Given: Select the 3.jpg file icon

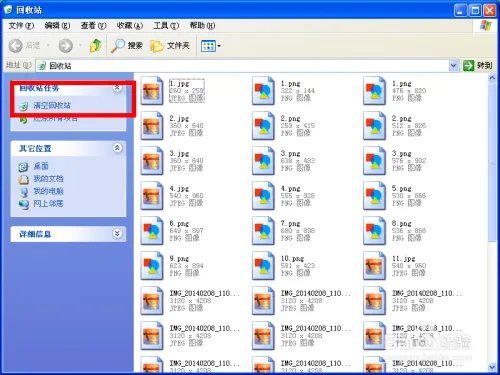Looking at the screenshot, I should 152,160.
